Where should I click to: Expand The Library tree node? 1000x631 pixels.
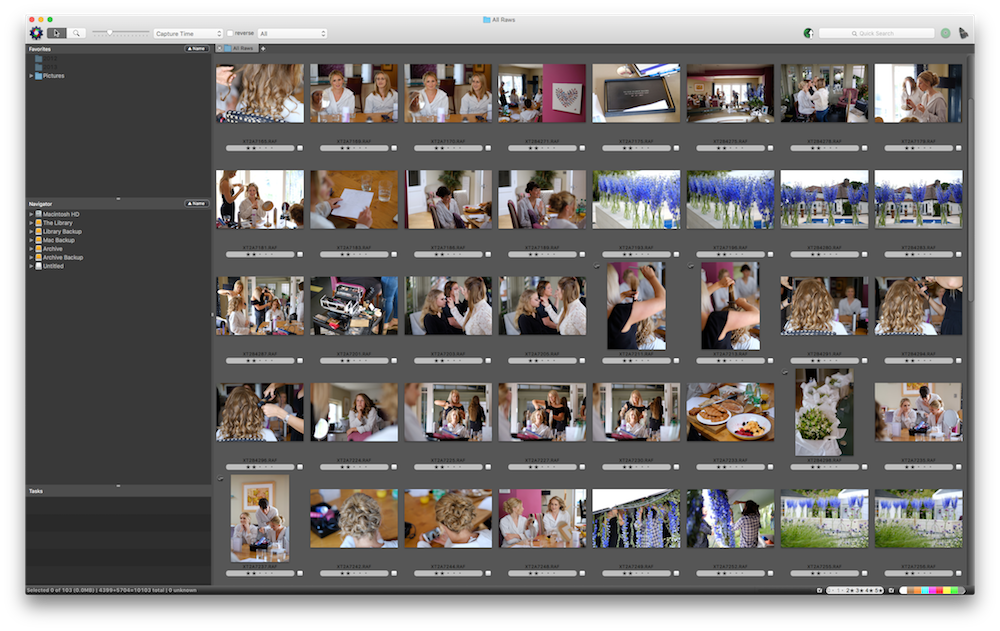click(31, 223)
